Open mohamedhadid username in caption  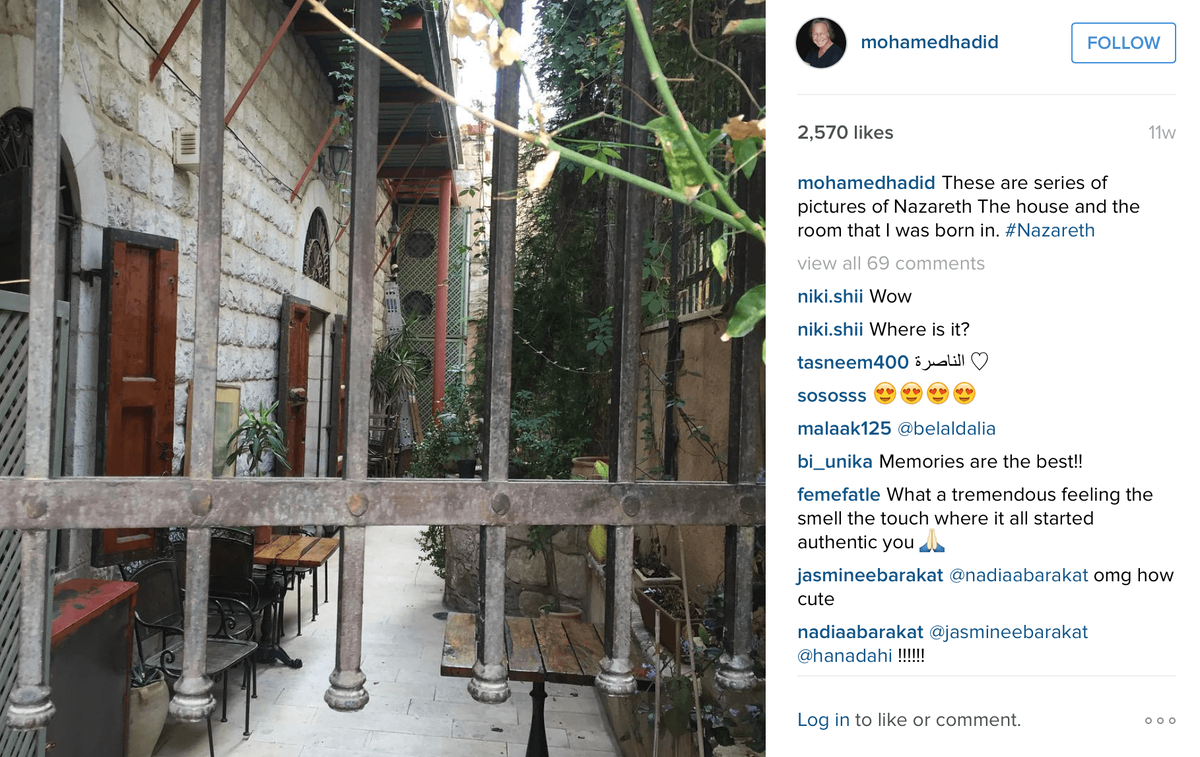point(866,182)
